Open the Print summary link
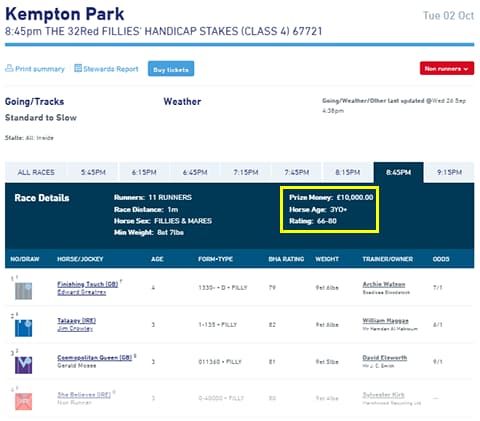 (x=40, y=69)
